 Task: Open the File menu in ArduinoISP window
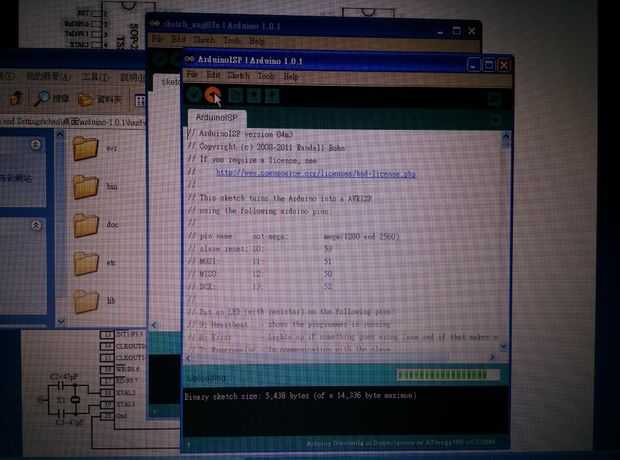[192, 75]
